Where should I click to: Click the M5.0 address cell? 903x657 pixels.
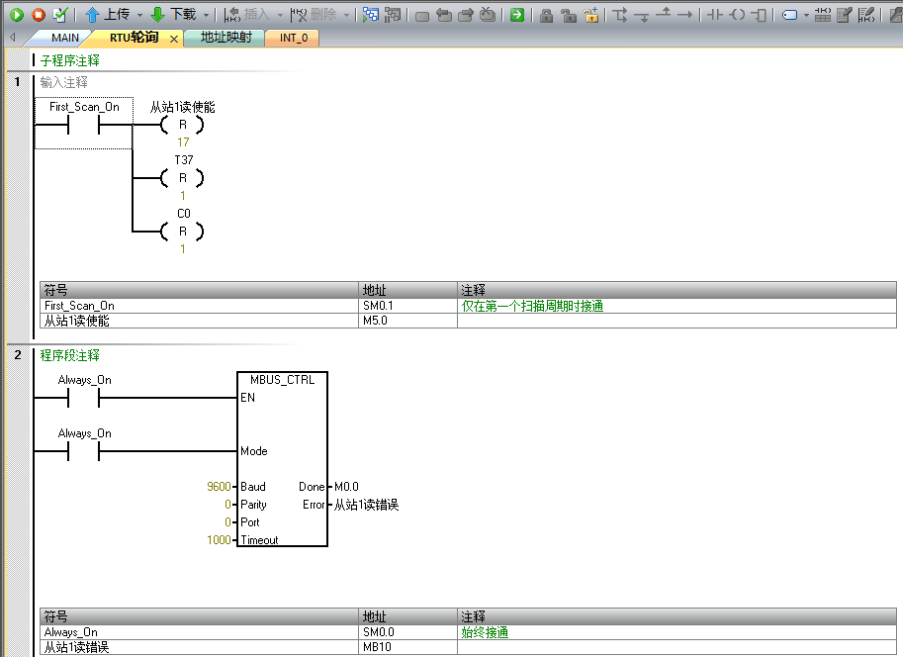pos(408,321)
